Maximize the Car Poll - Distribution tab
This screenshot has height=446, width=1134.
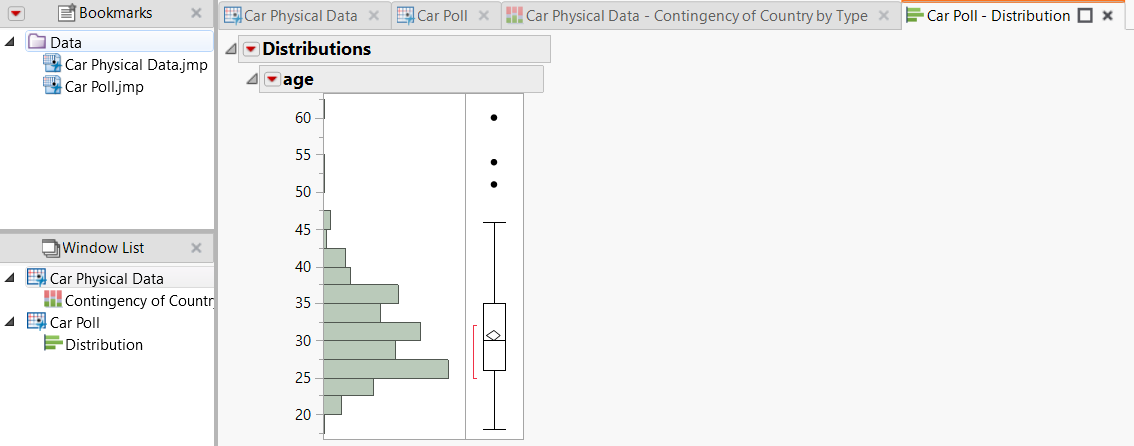pyautogui.click(x=1085, y=16)
